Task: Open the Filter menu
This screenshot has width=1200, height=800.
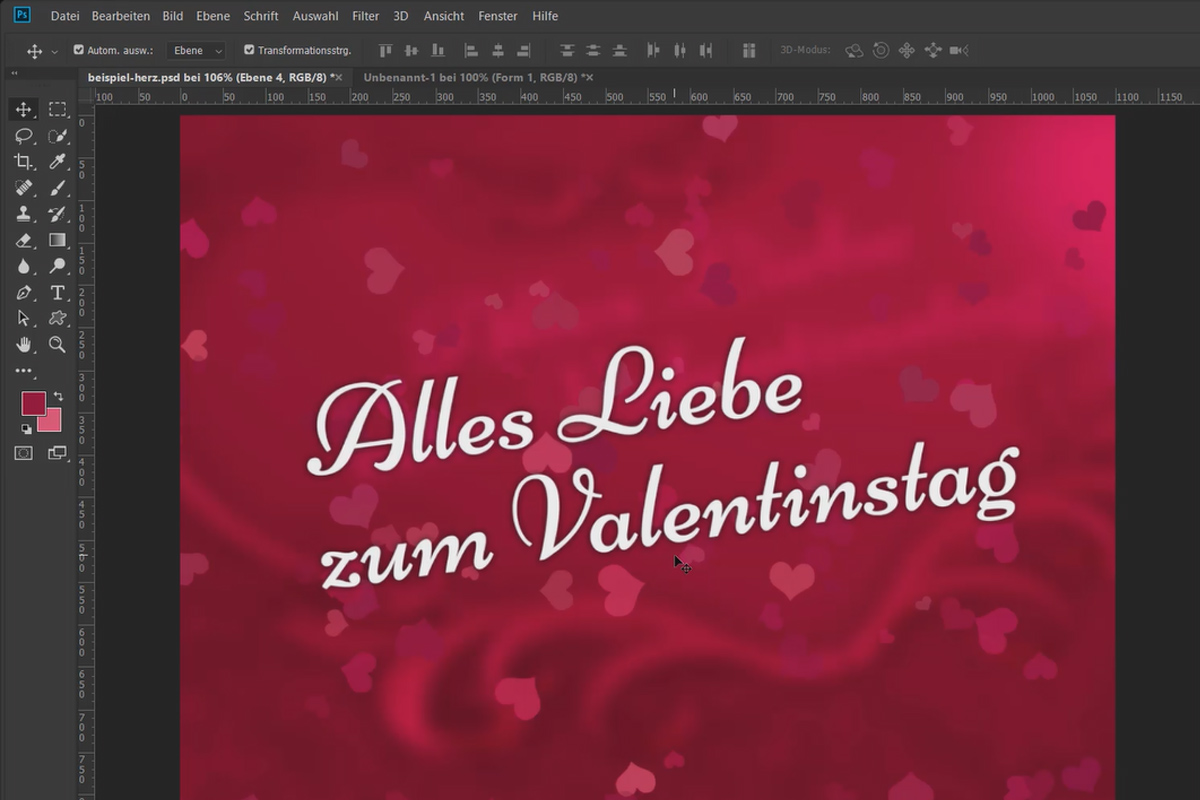Action: pos(366,16)
